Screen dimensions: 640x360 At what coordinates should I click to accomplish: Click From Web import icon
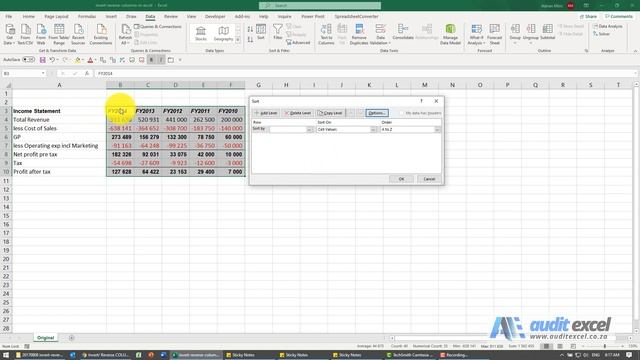coord(41,34)
